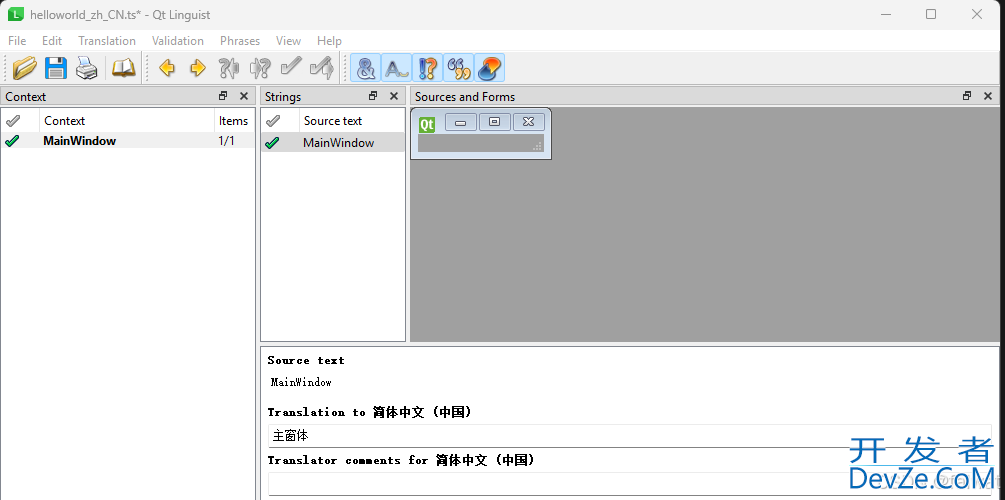Close the Strings panel
The height and width of the screenshot is (500, 1005).
pos(394,96)
